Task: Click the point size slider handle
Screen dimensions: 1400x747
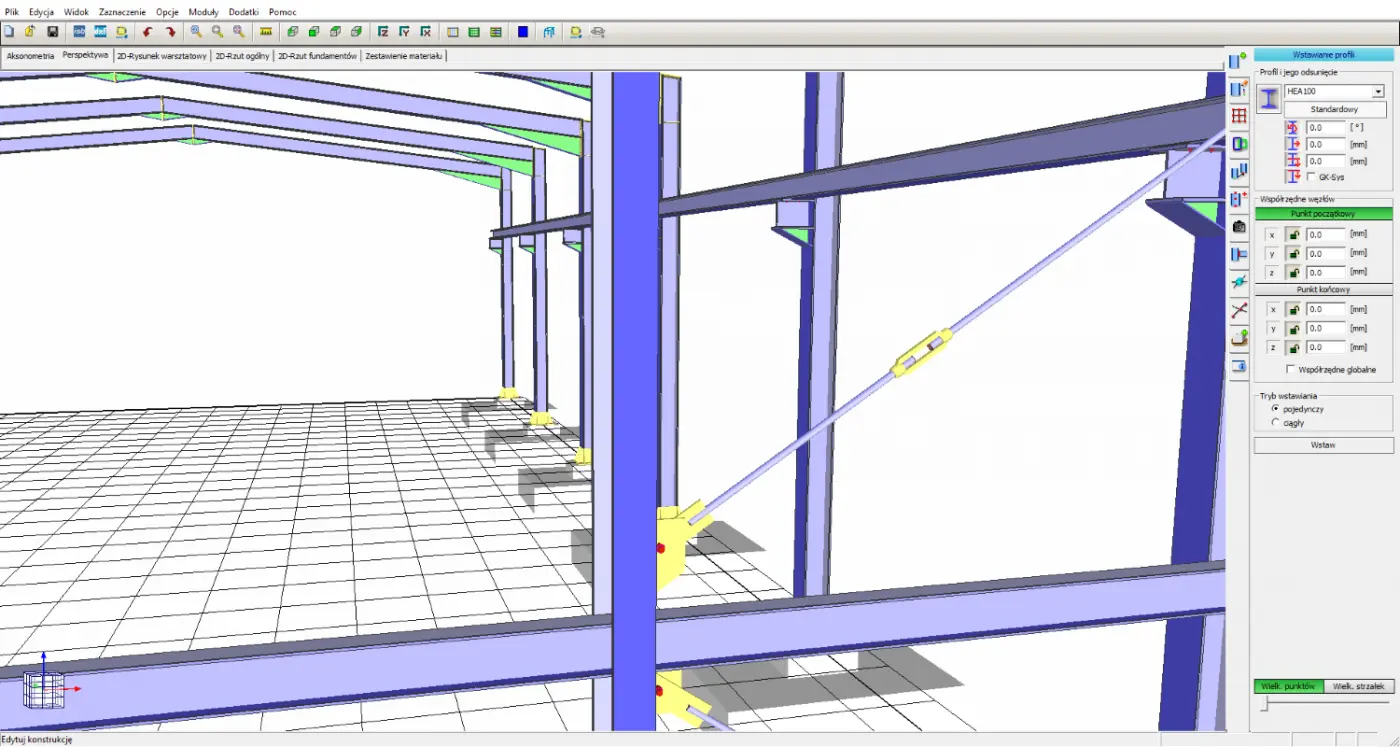Action: pyautogui.click(x=1265, y=705)
